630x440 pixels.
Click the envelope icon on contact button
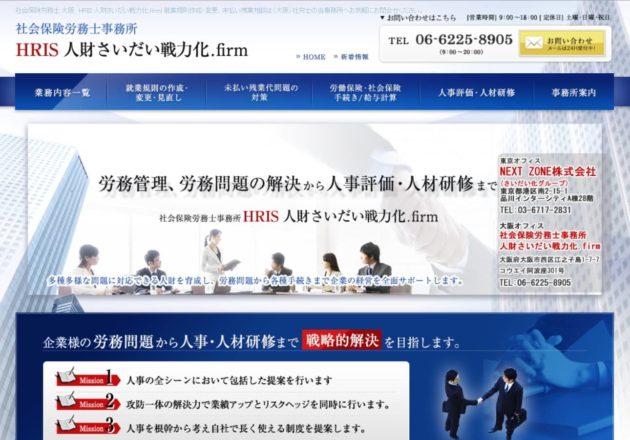click(x=534, y=43)
